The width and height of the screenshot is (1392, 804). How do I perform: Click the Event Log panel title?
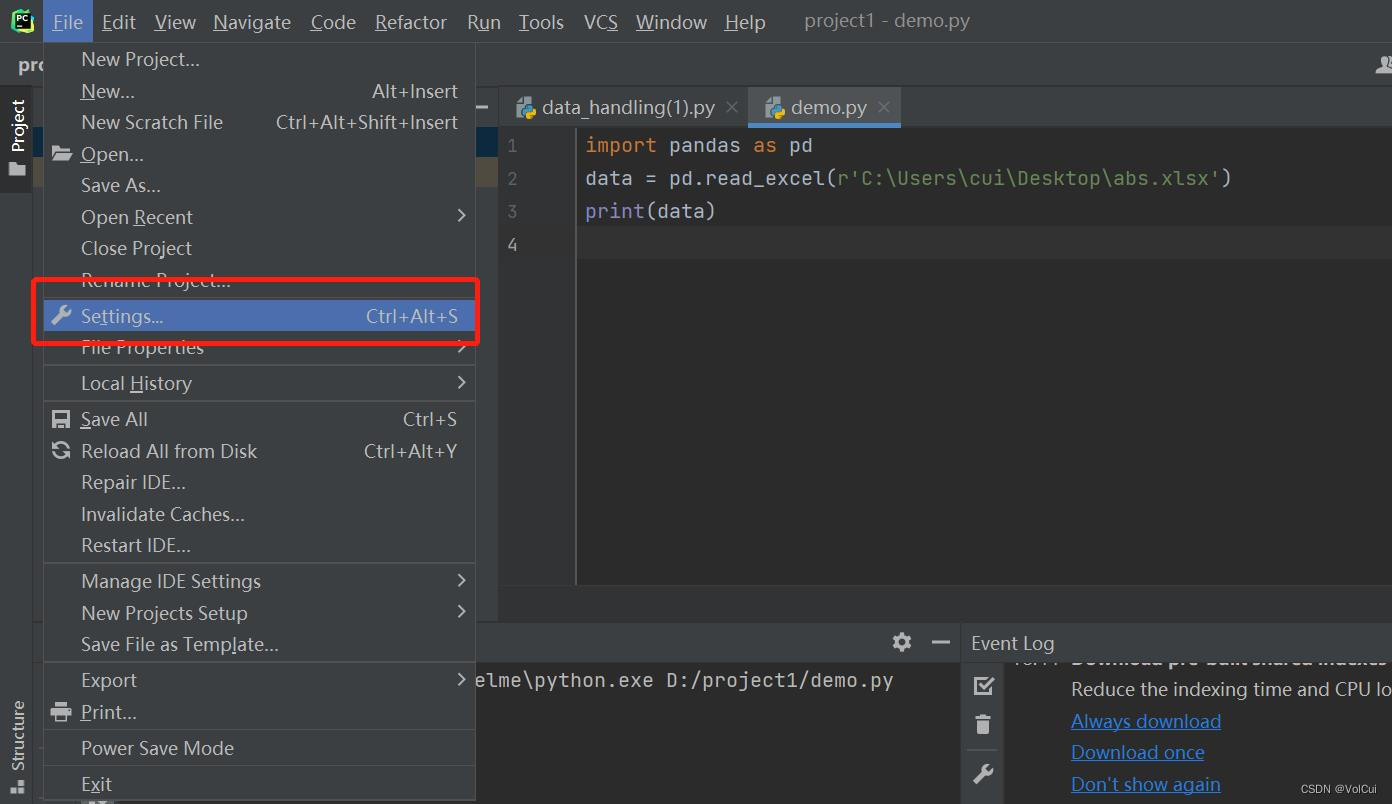(1012, 643)
